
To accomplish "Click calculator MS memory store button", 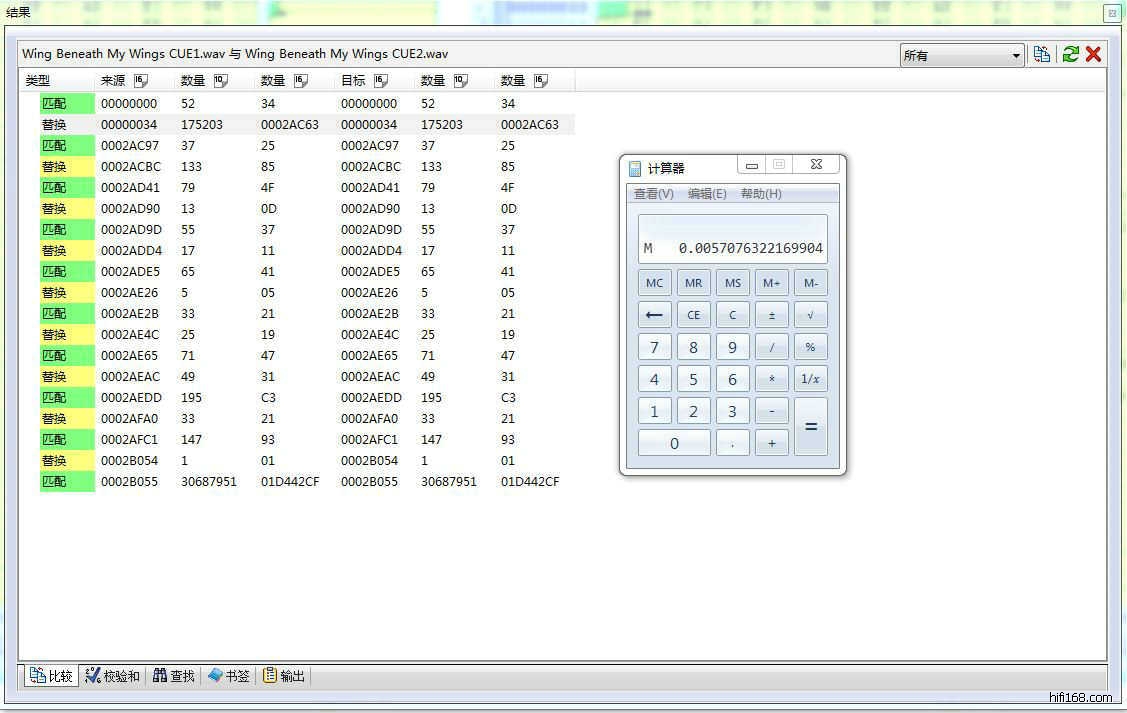I will point(732,282).
